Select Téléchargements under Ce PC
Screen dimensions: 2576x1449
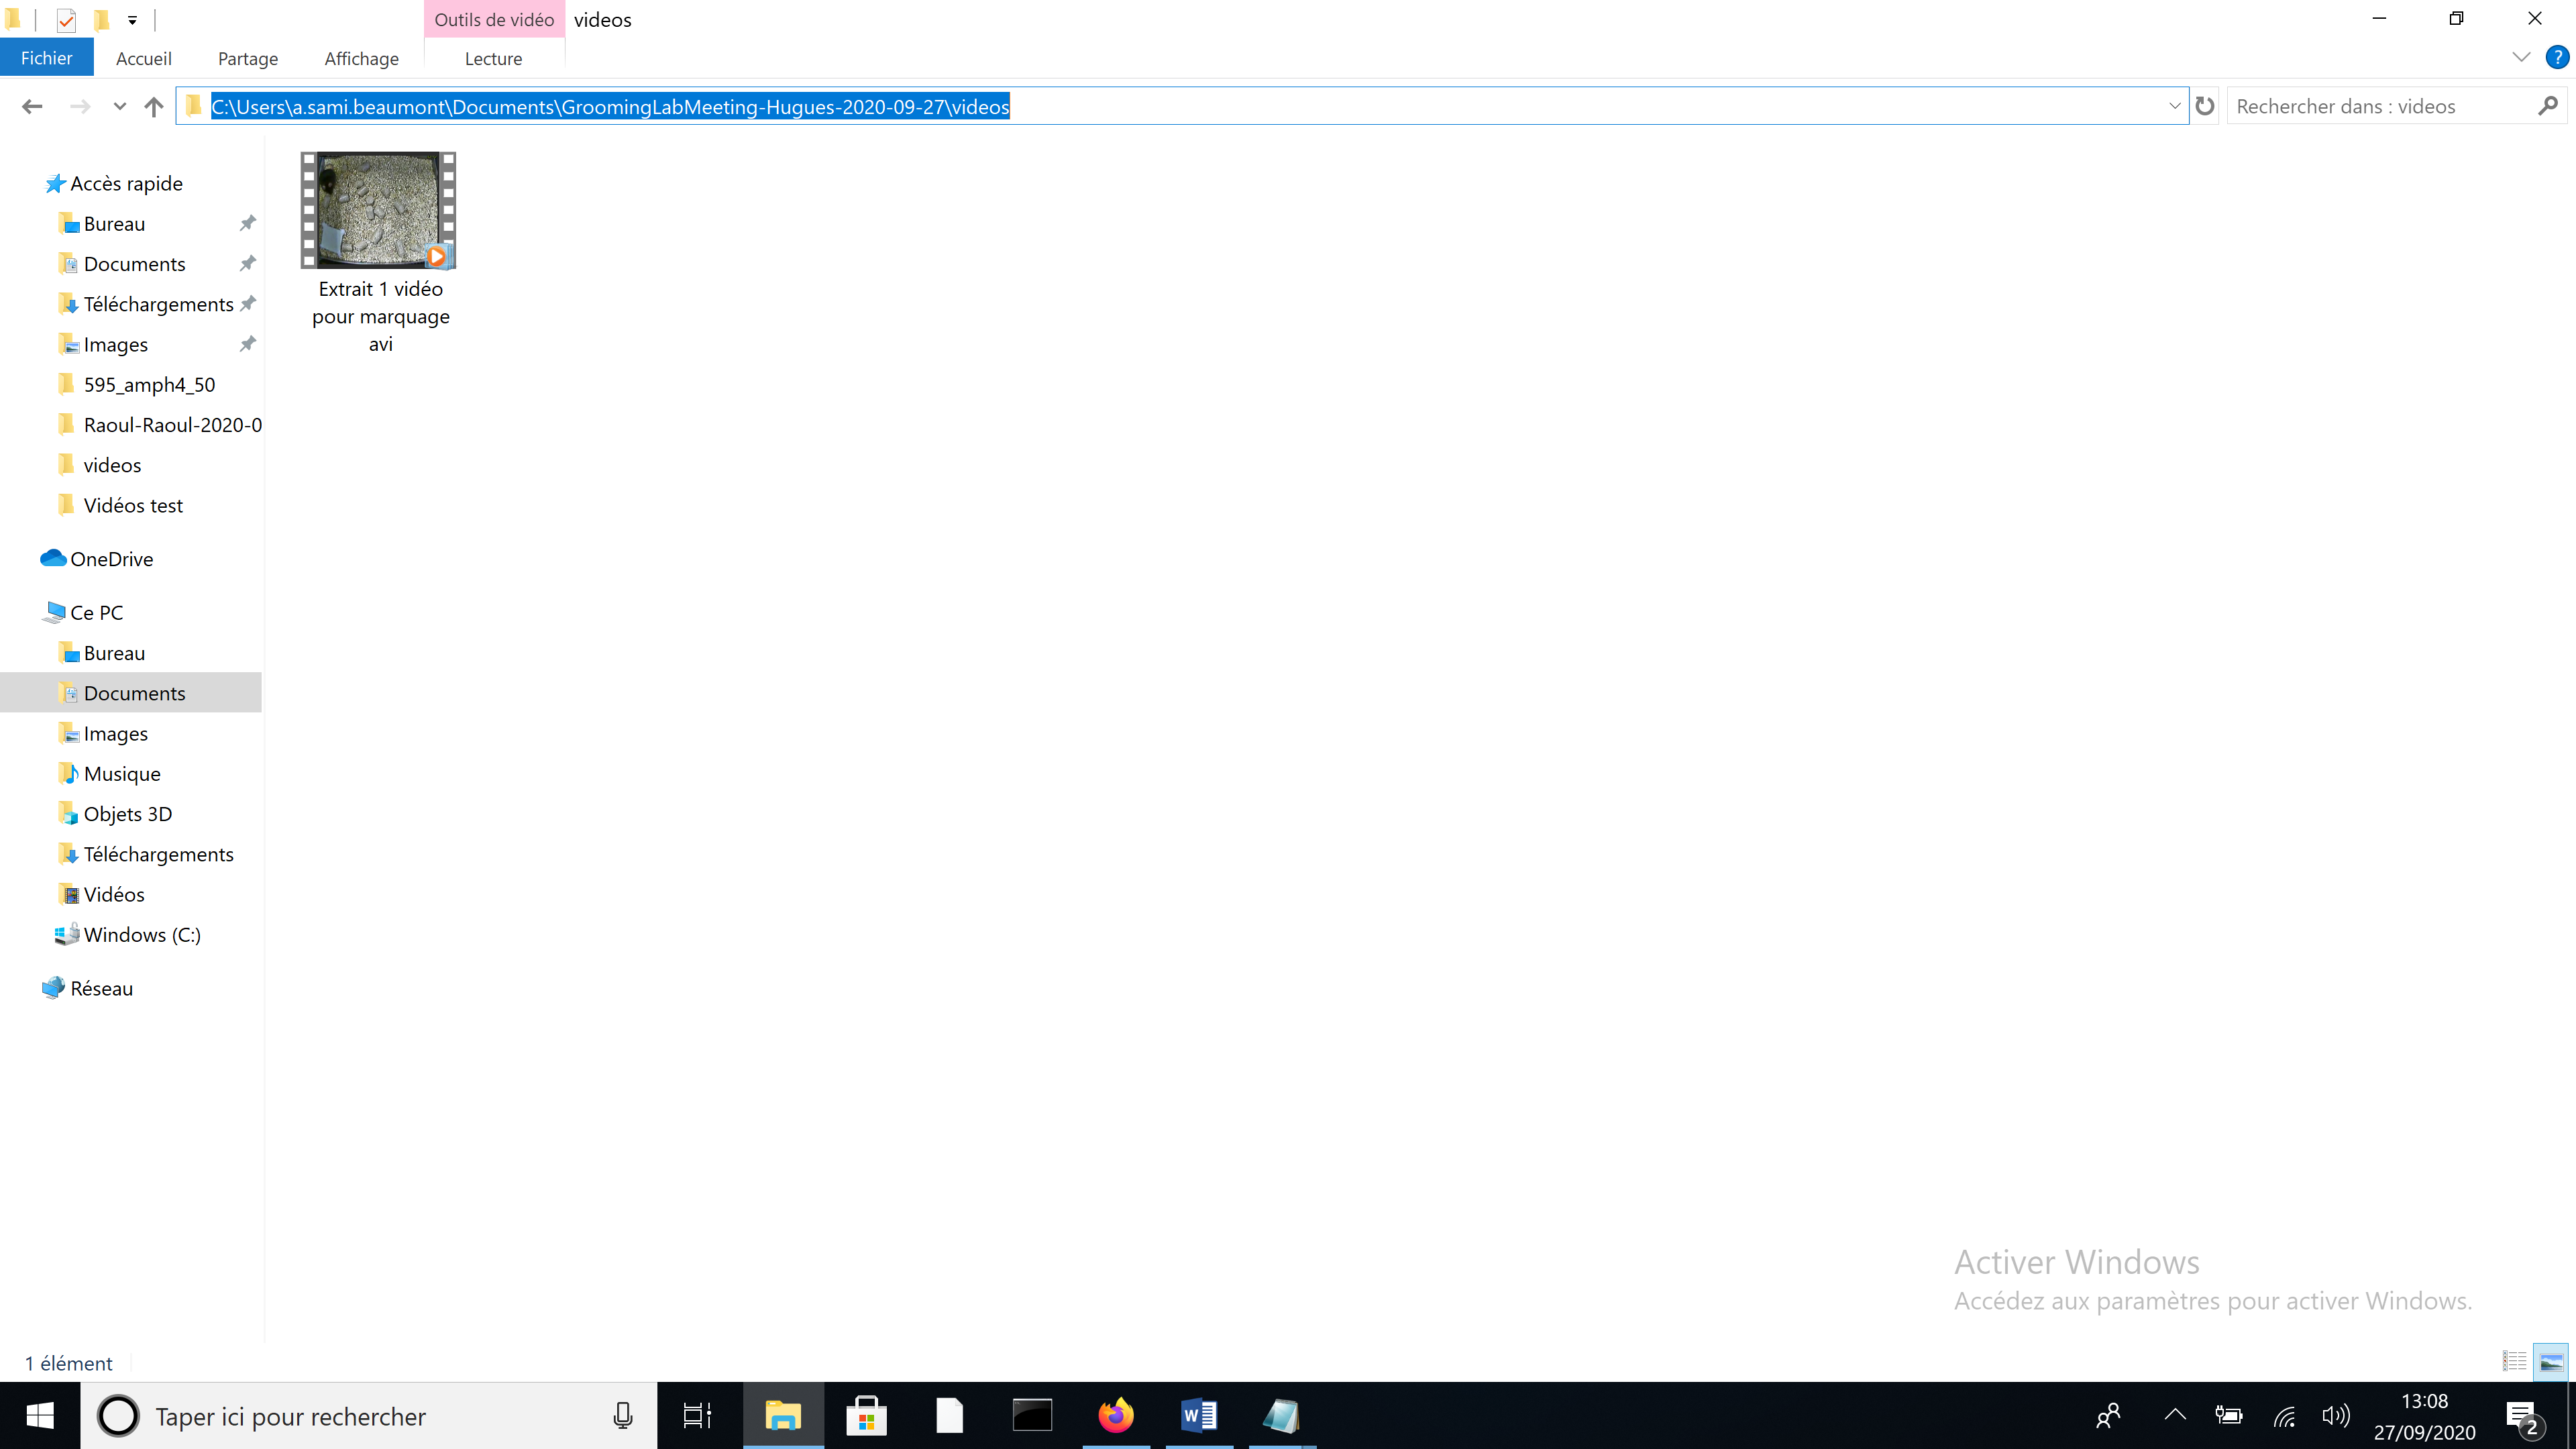tap(158, 854)
